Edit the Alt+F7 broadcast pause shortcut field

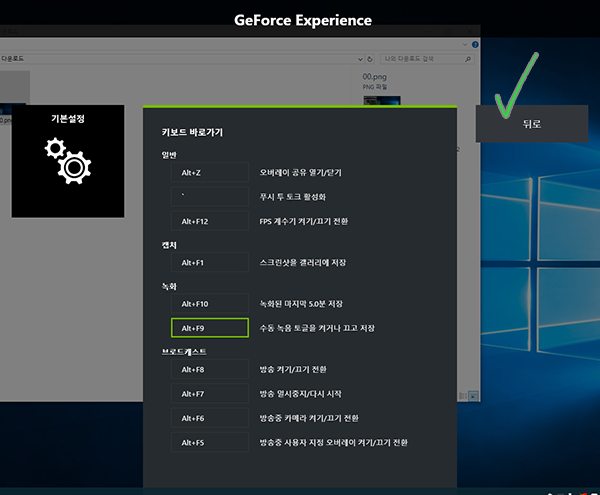click(x=210, y=394)
